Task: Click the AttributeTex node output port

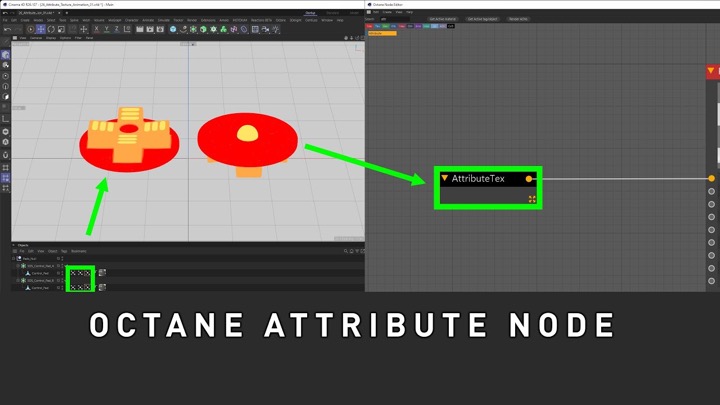Action: click(529, 179)
